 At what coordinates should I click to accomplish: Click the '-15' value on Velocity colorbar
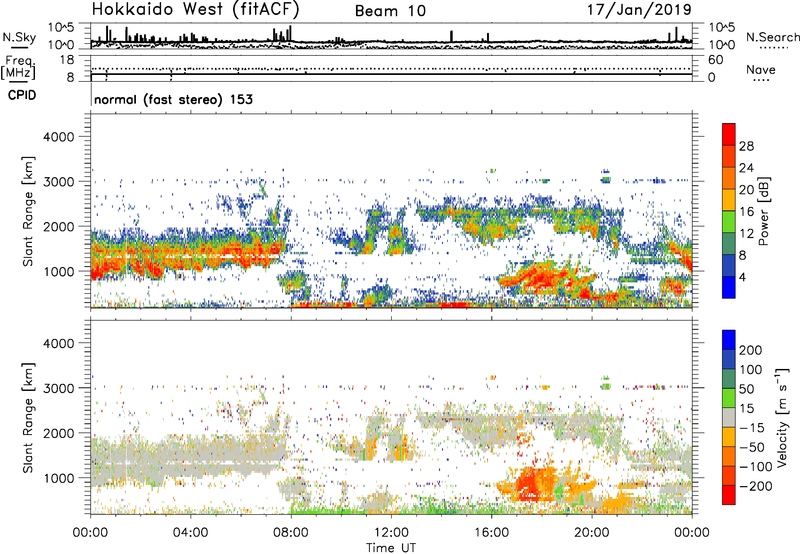pyautogui.click(x=752, y=427)
